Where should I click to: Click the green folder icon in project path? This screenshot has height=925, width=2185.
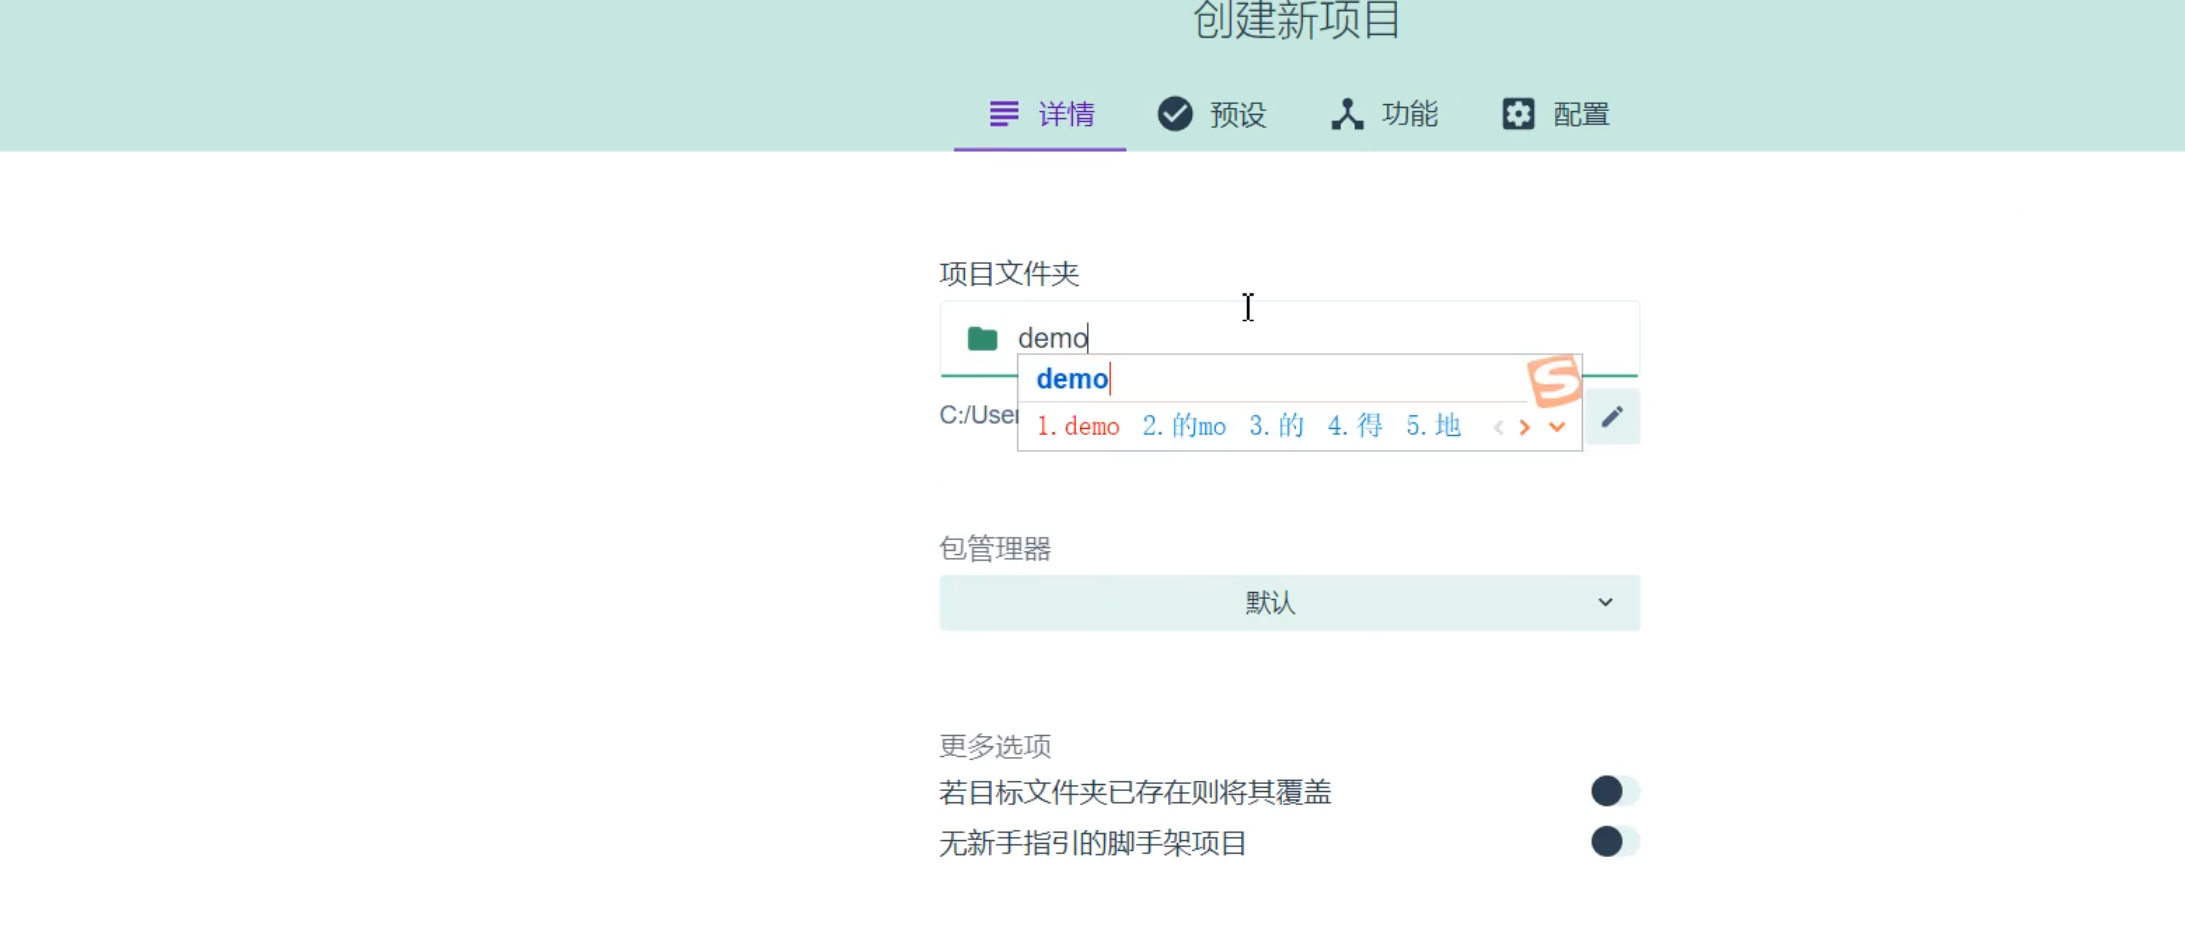(981, 337)
